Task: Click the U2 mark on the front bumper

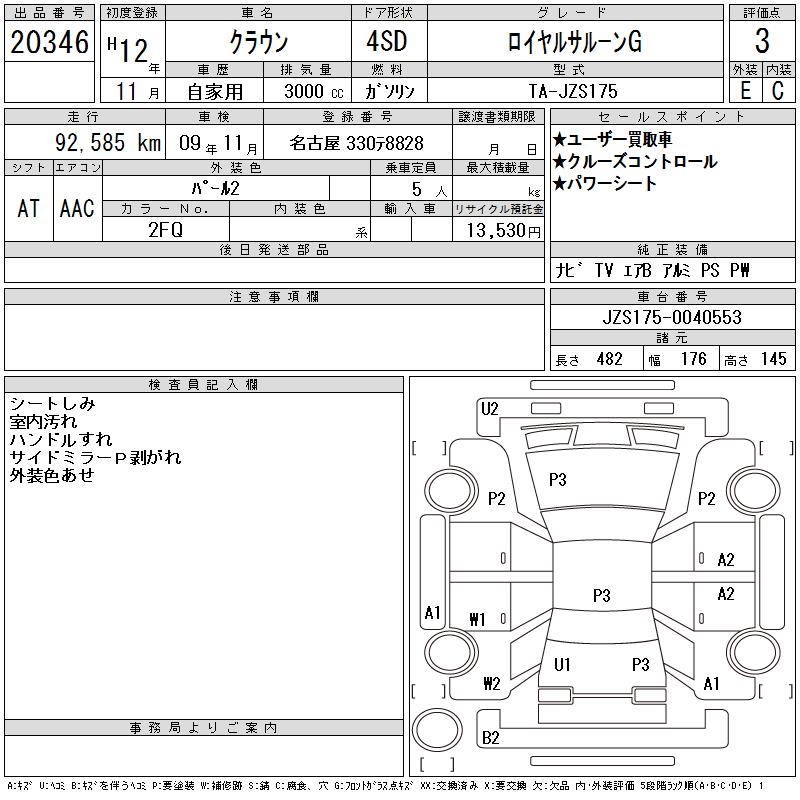Action: click(489, 408)
